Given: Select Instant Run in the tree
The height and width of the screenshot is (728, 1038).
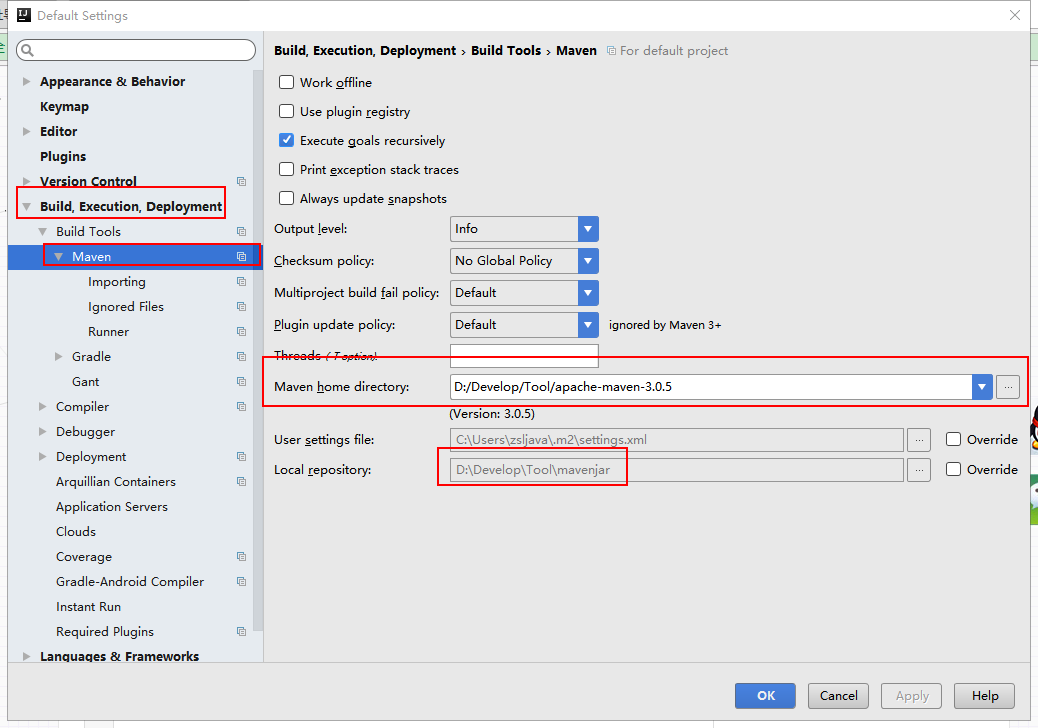Looking at the screenshot, I should [89, 607].
